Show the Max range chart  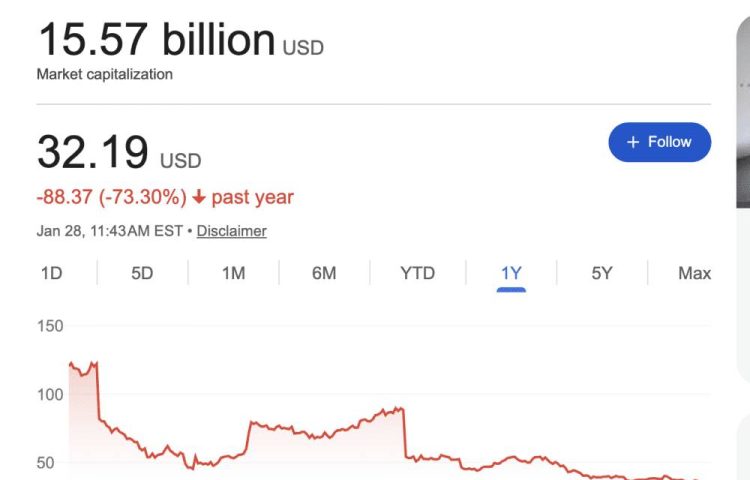[694, 273]
